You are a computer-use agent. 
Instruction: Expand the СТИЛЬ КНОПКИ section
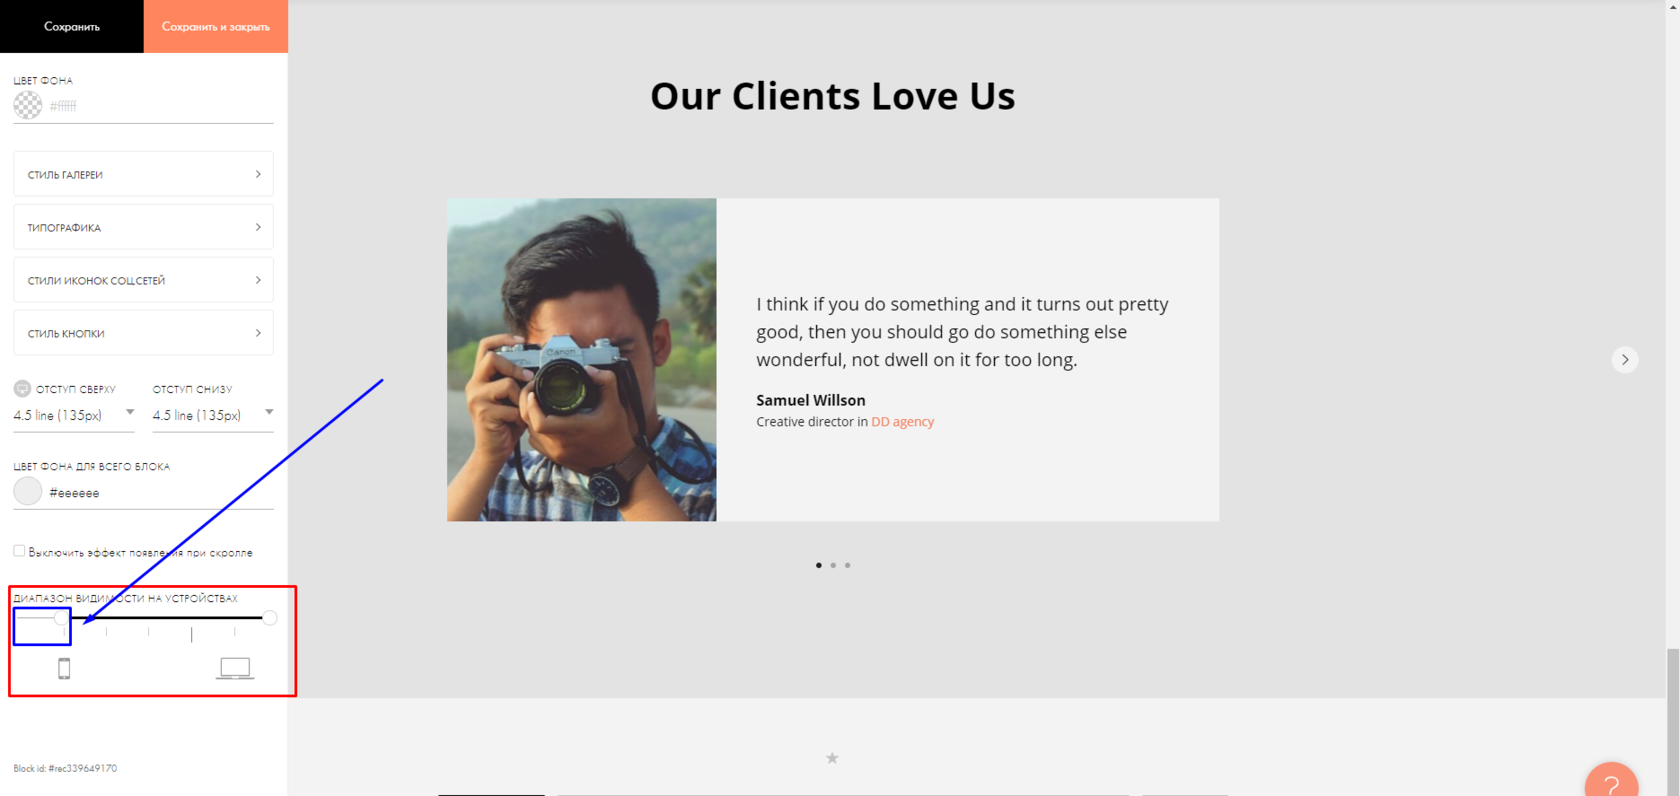tap(143, 333)
